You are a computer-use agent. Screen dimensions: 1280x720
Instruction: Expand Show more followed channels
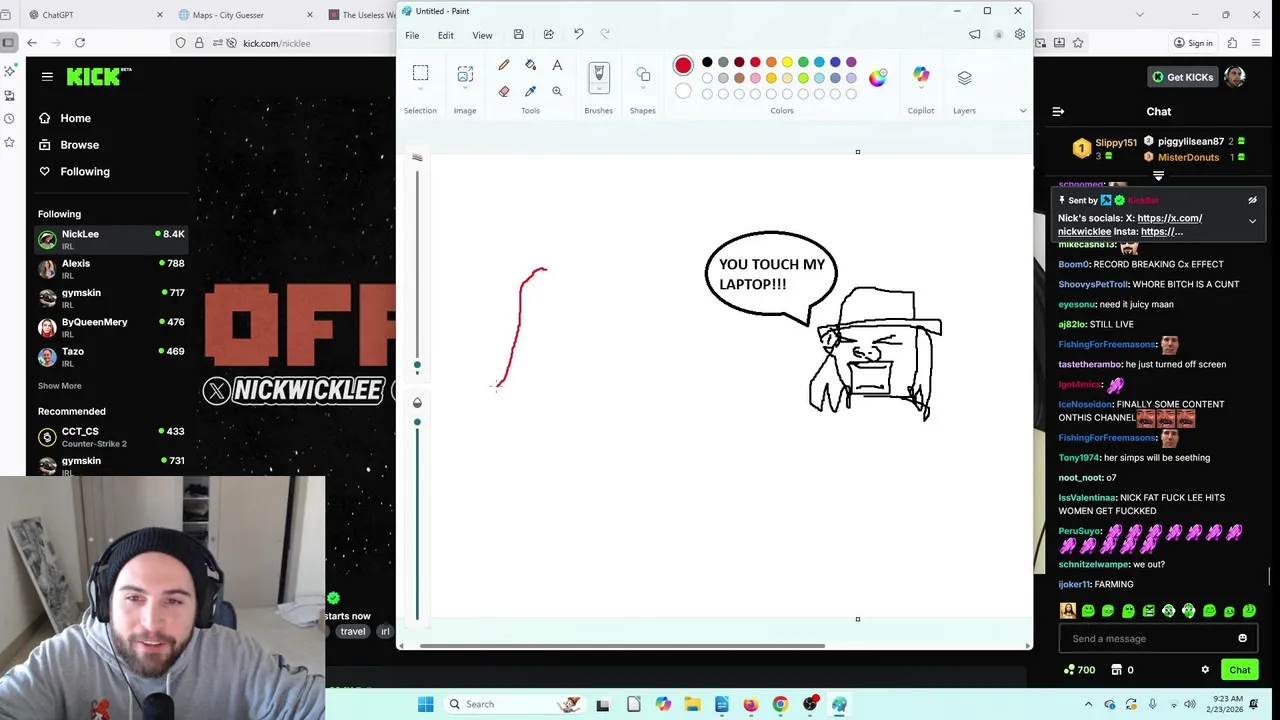(x=60, y=386)
